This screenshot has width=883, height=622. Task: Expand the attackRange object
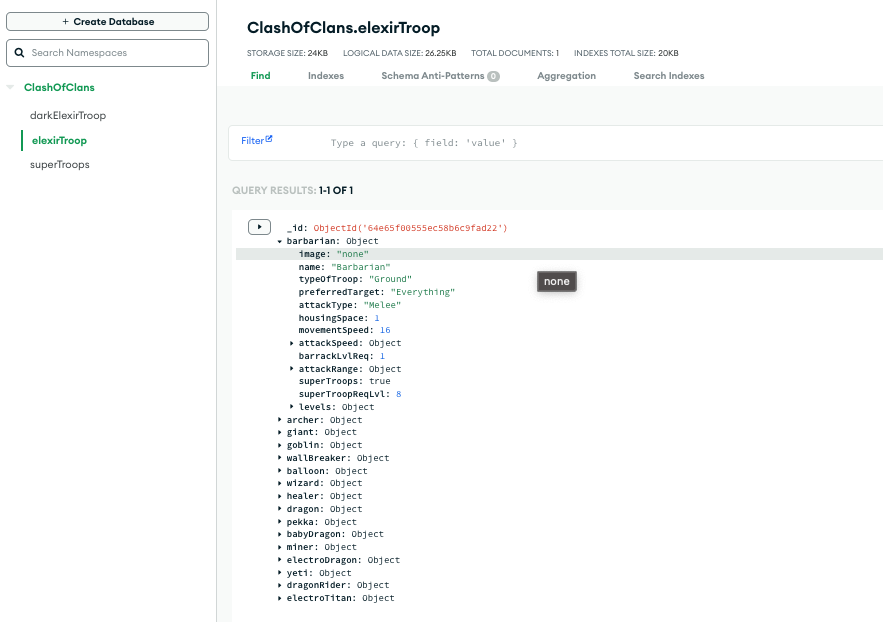291,369
